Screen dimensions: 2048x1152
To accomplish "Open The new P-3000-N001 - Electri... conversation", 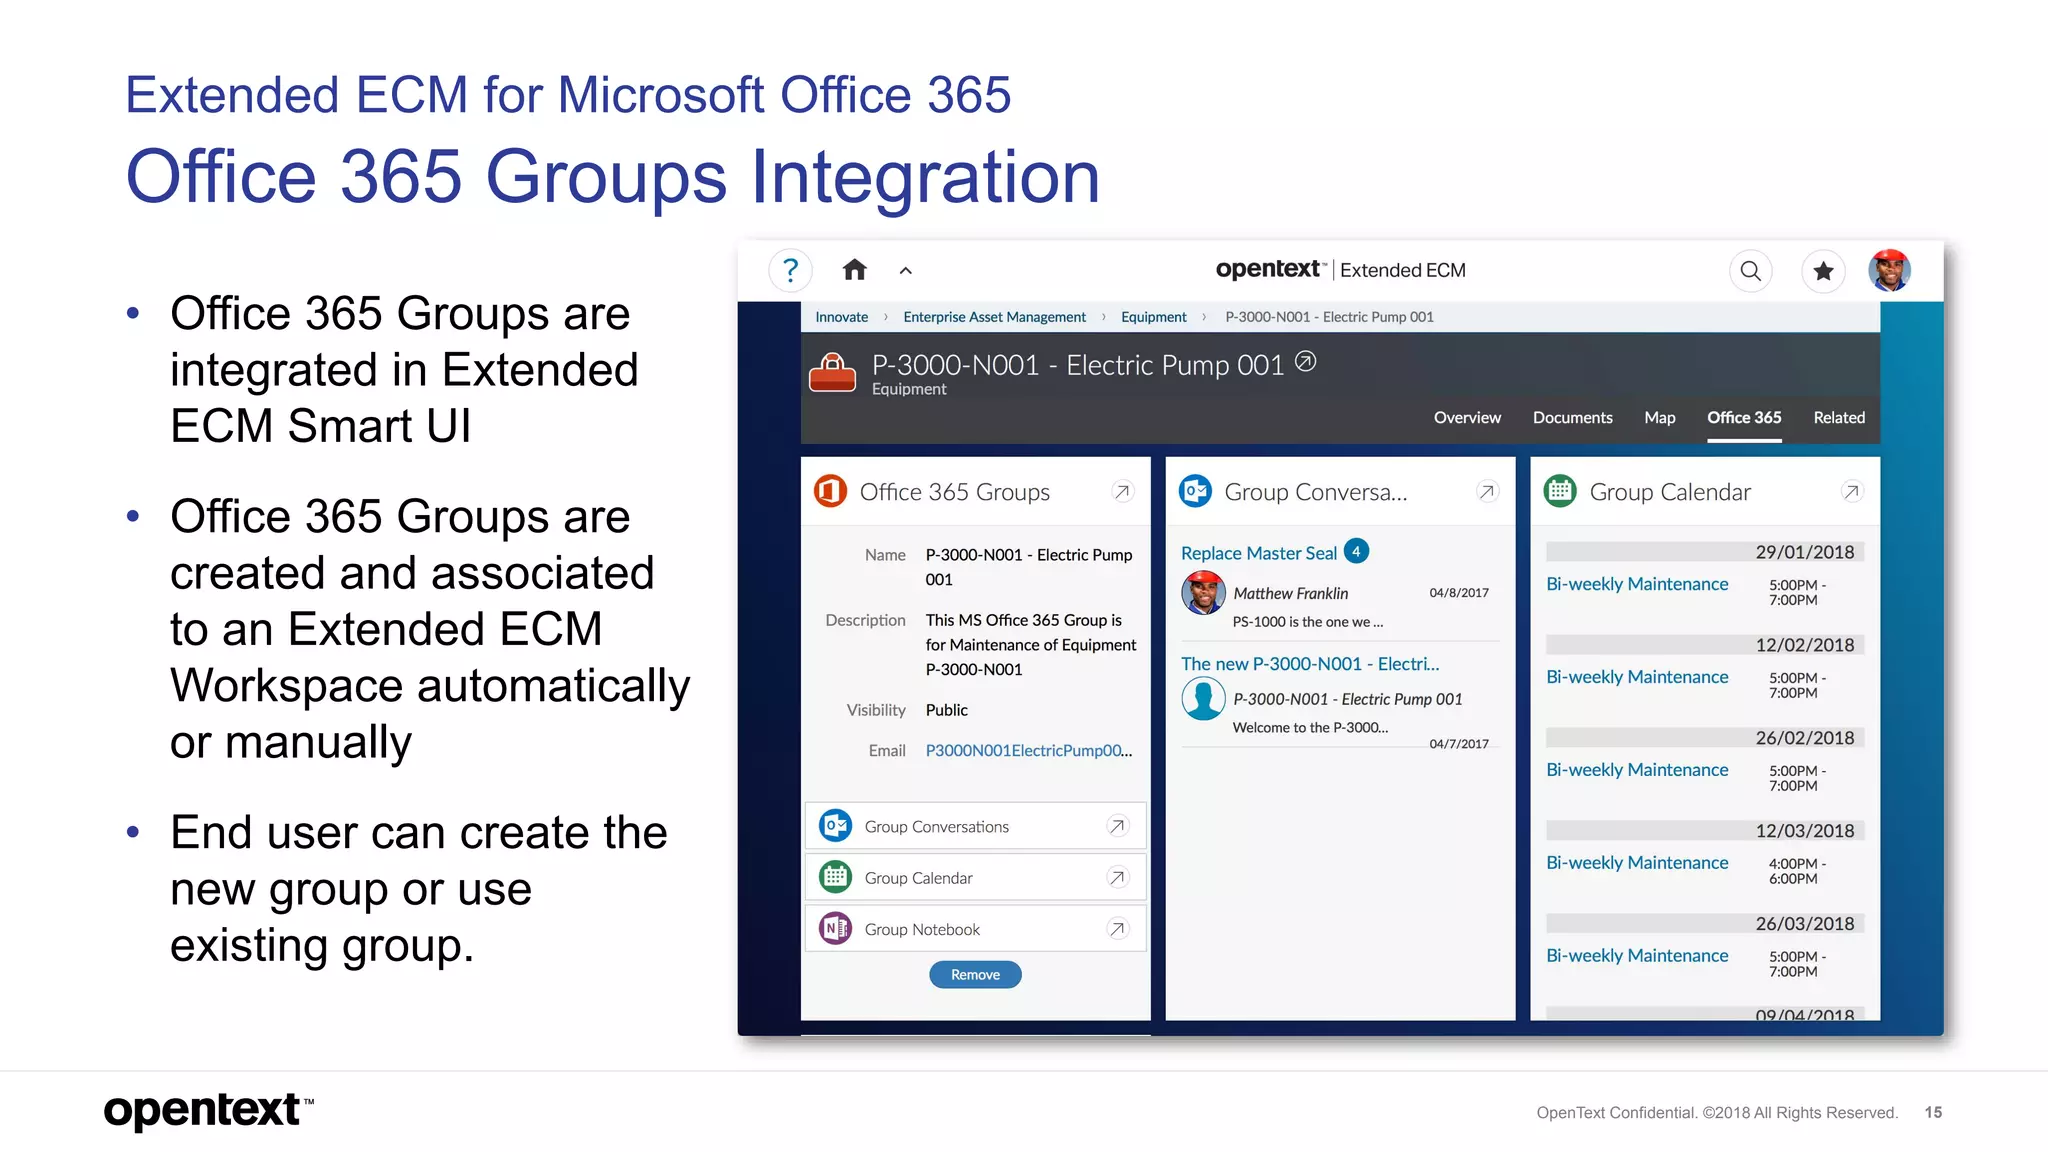I will [1310, 664].
